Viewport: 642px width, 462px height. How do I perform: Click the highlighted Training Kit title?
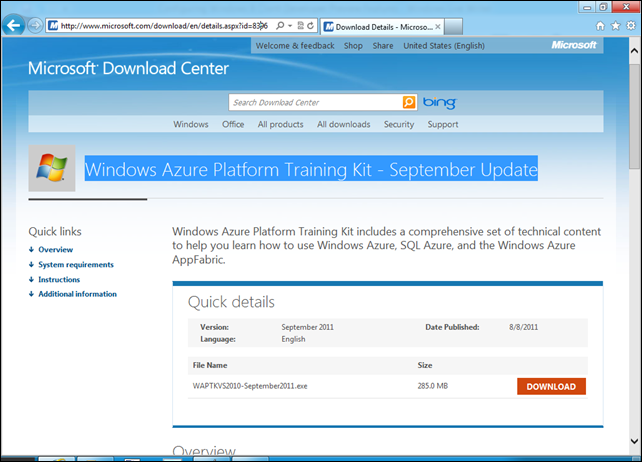click(x=311, y=168)
